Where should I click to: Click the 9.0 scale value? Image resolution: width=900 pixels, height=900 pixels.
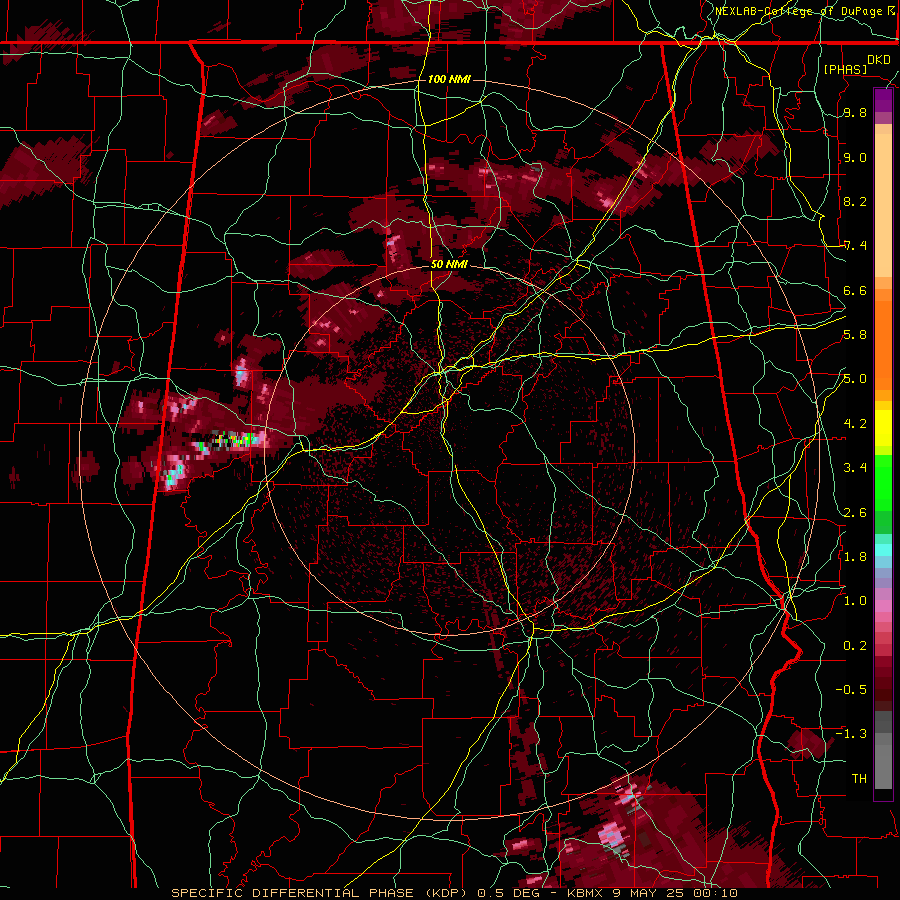point(855,157)
